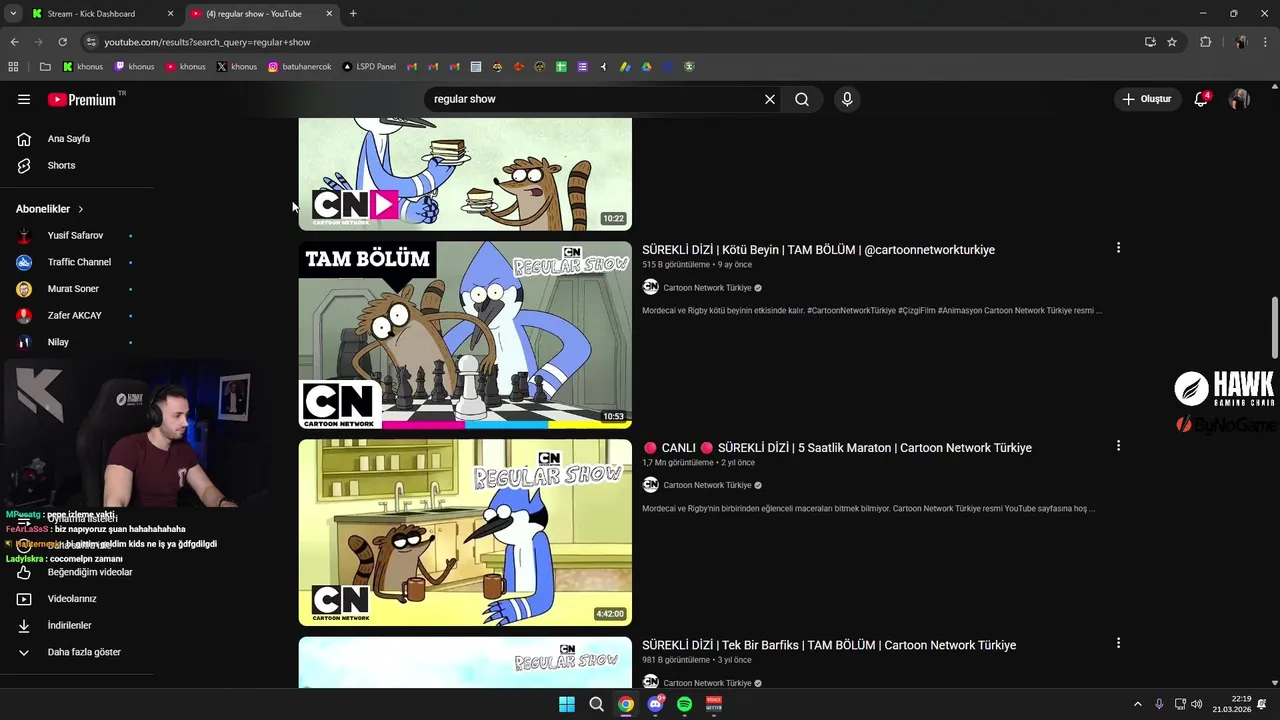Open the Twitch khonus bookmark
The image size is (1280, 720).
[134, 67]
